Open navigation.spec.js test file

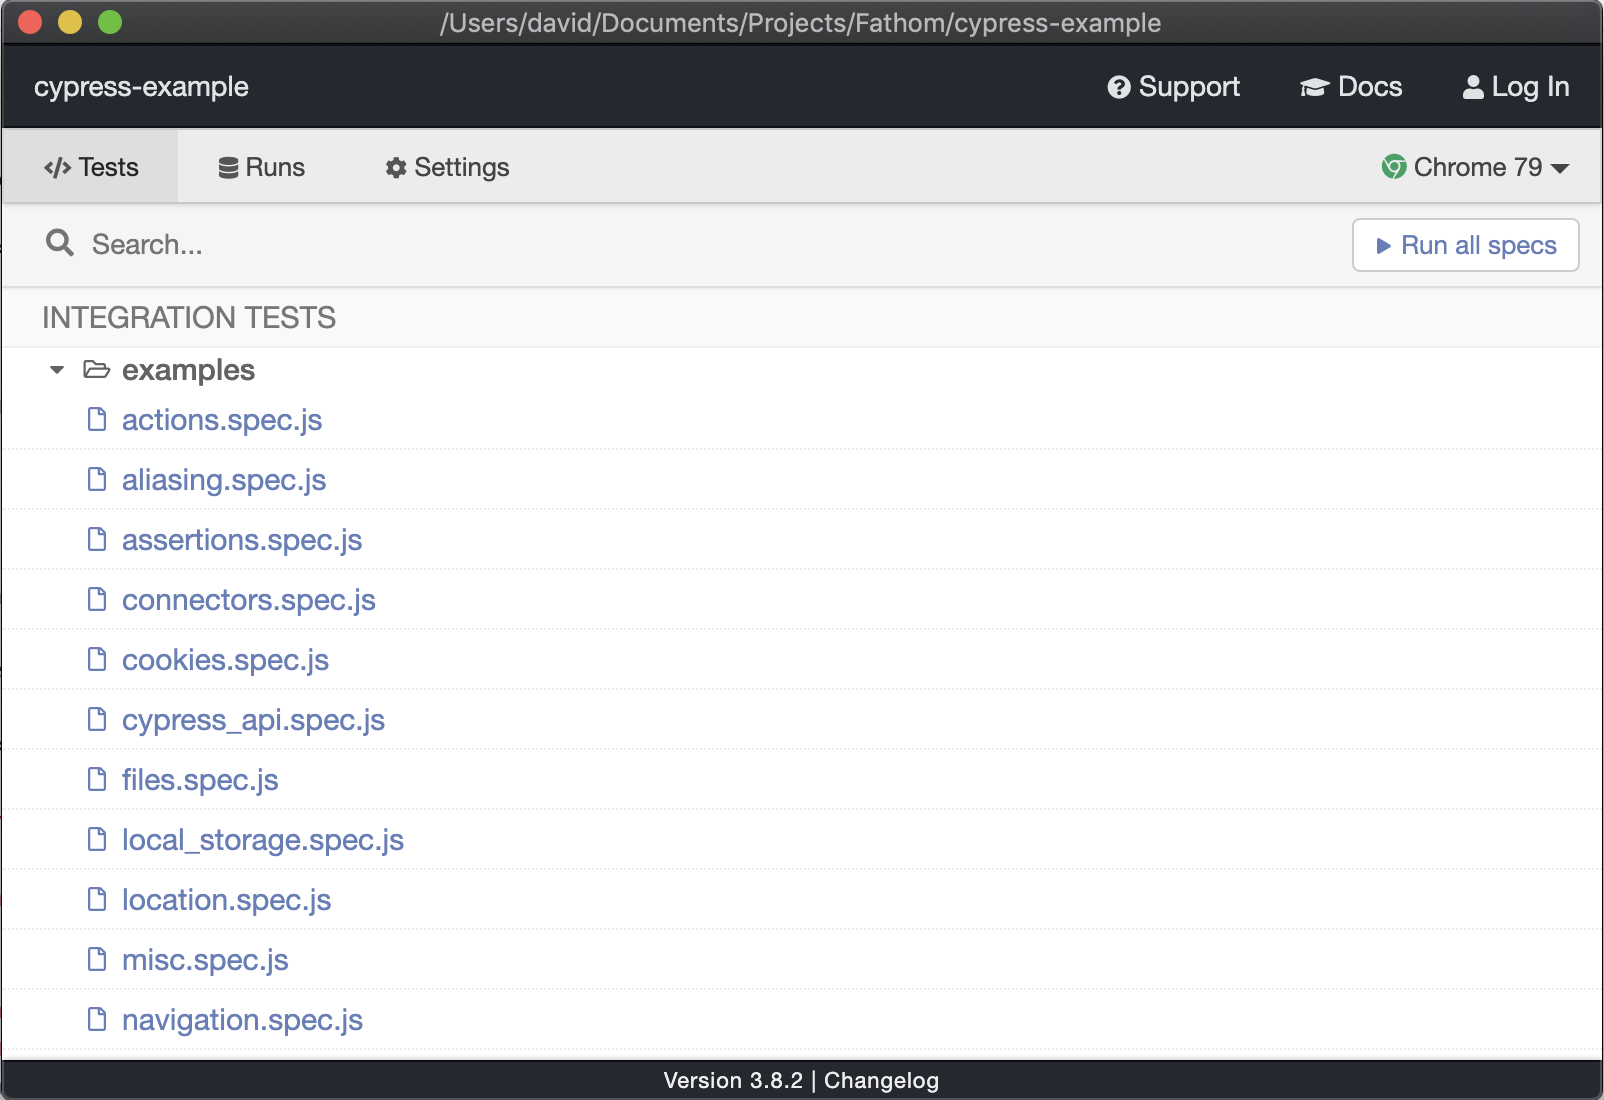242,1020
